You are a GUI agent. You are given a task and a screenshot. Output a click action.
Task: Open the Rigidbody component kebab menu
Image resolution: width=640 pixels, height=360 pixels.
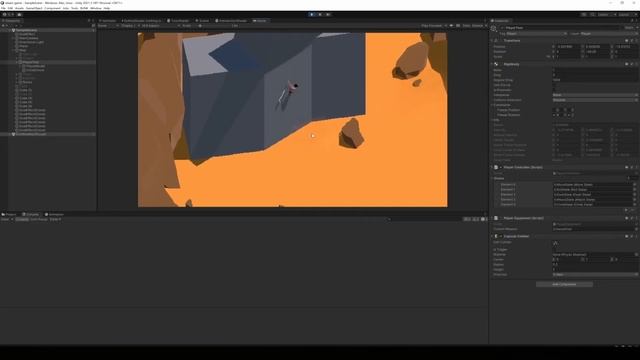coord(636,64)
